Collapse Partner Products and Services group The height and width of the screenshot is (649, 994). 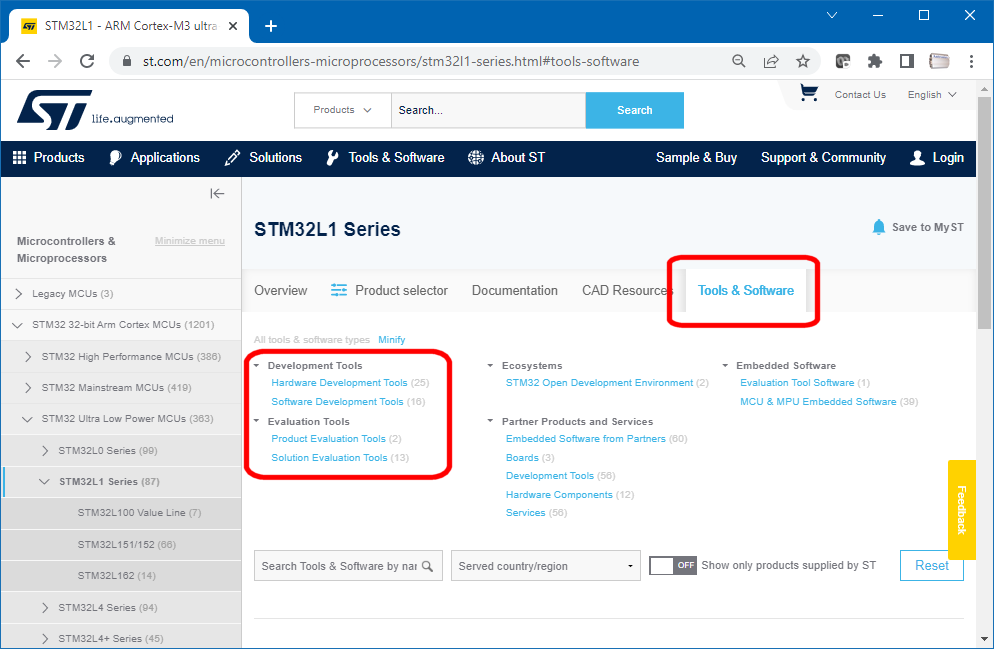490,421
